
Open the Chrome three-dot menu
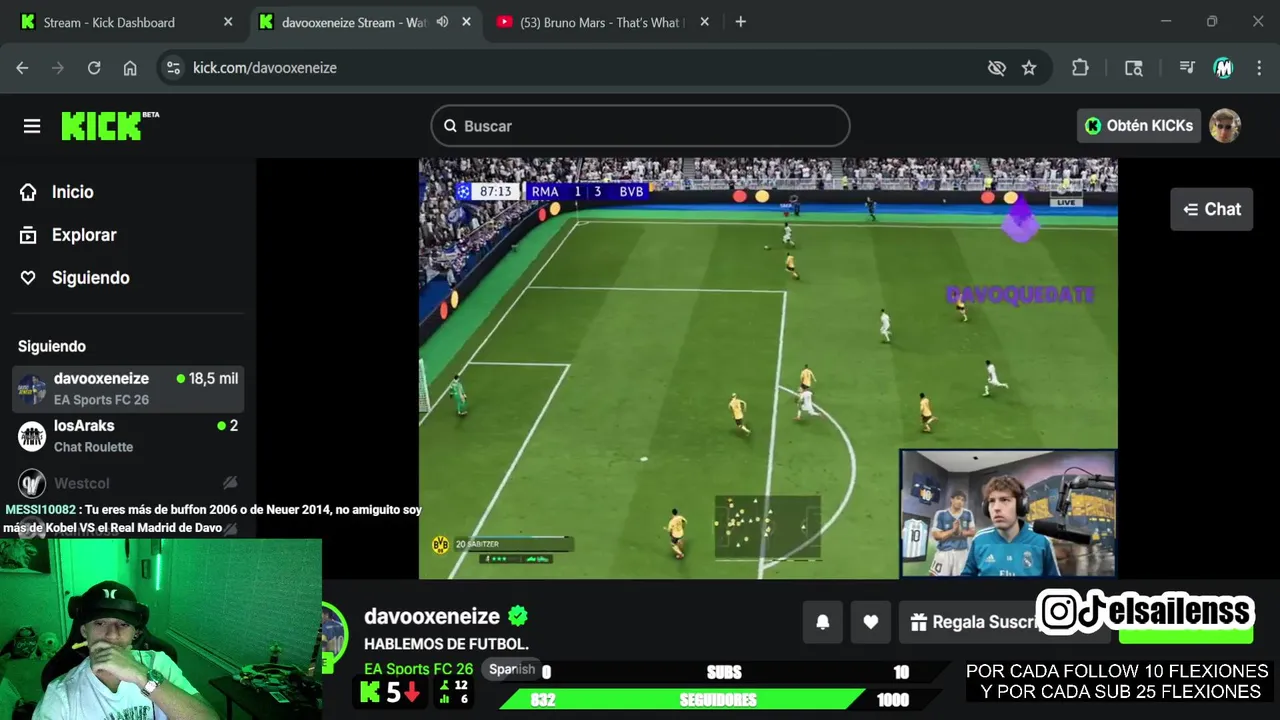click(x=1259, y=68)
